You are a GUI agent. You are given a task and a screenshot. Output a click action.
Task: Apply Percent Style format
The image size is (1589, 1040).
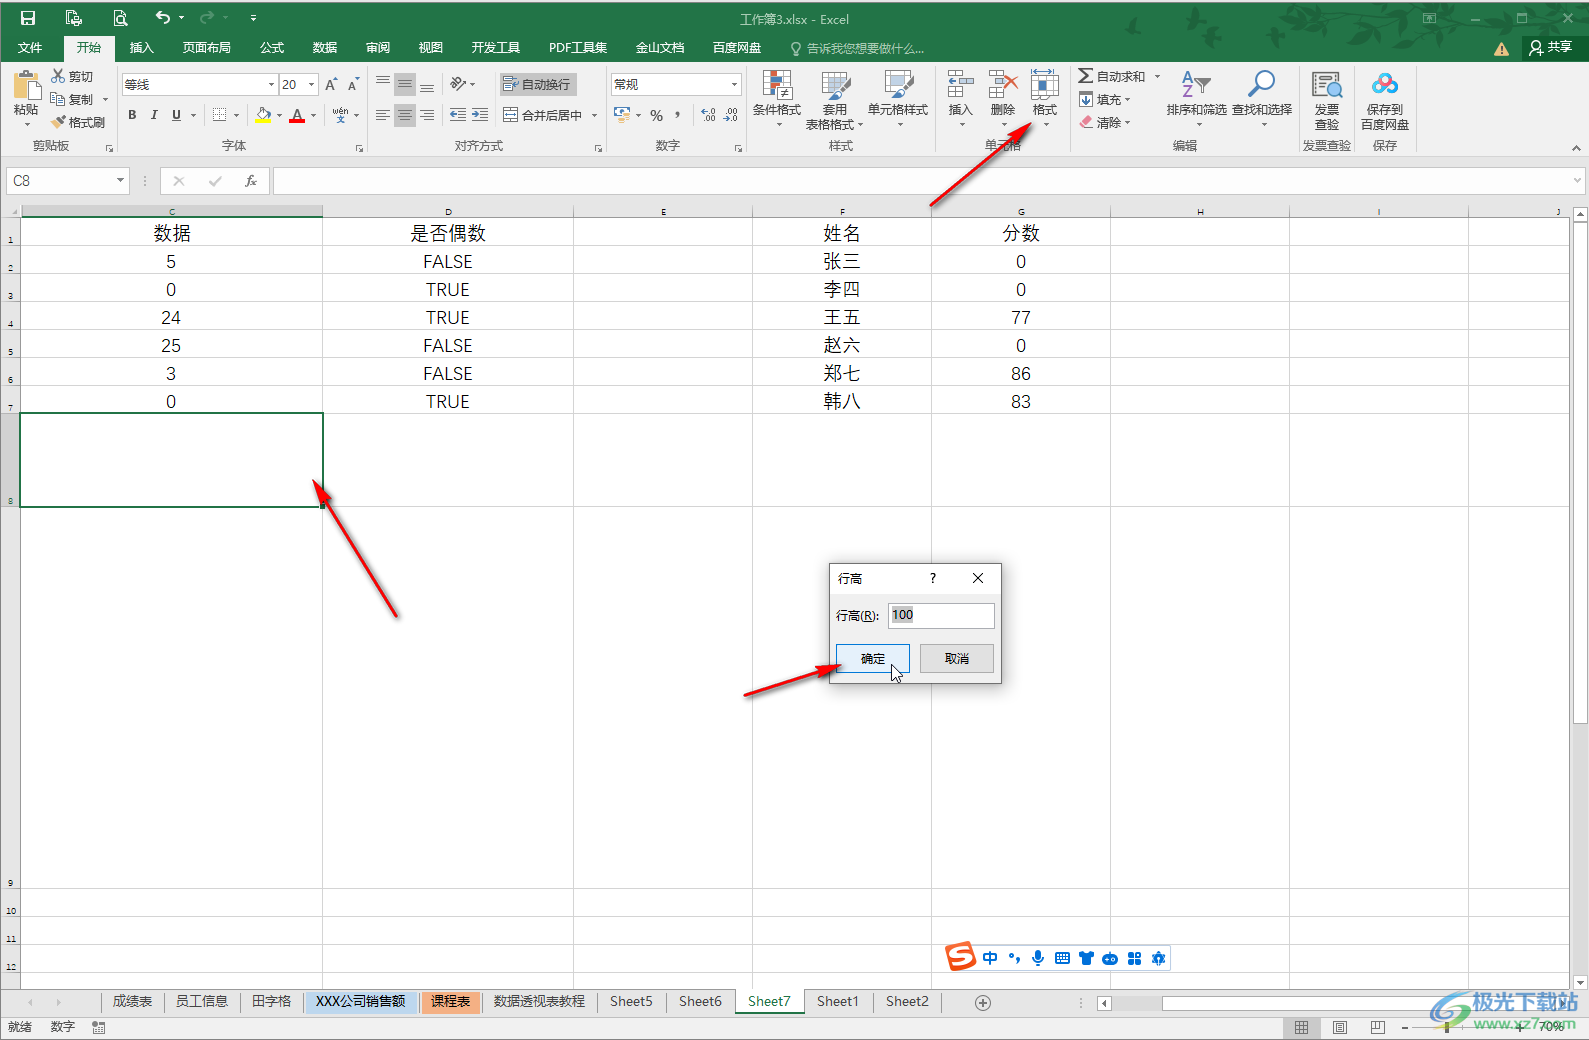tap(657, 115)
